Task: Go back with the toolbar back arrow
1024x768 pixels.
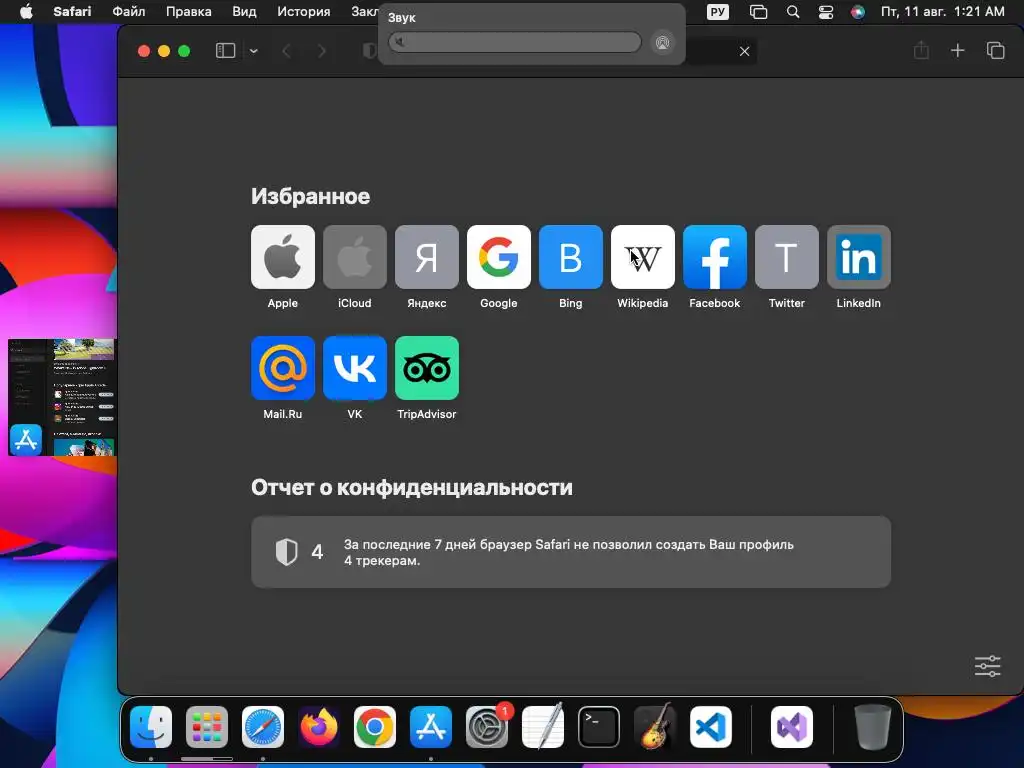Action: [x=286, y=51]
